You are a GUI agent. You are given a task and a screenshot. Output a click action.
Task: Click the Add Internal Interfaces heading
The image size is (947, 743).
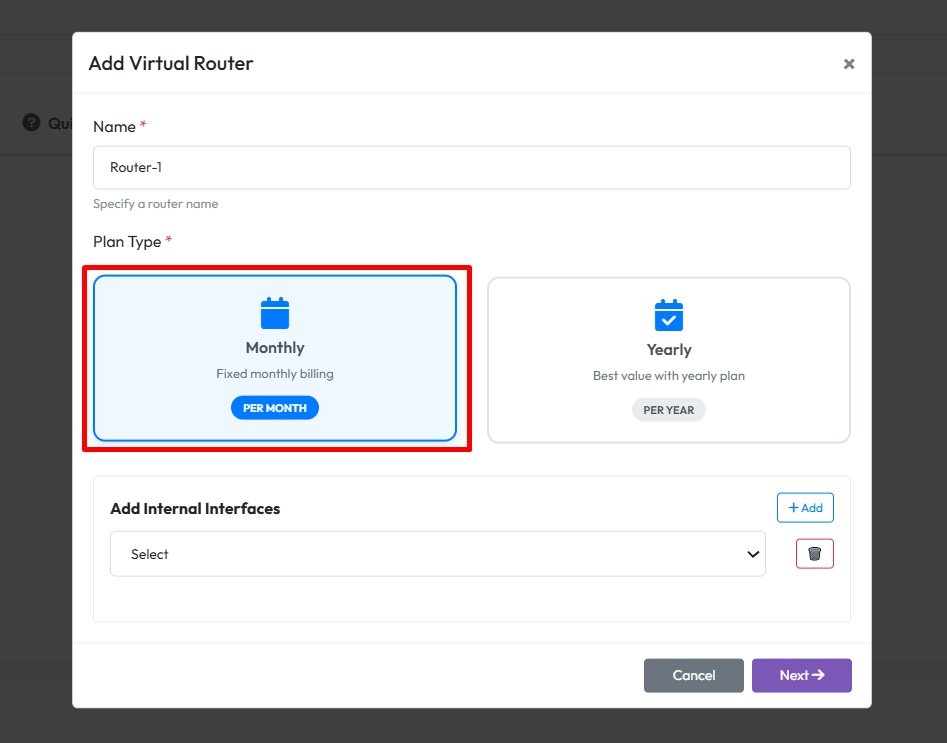[x=195, y=508]
